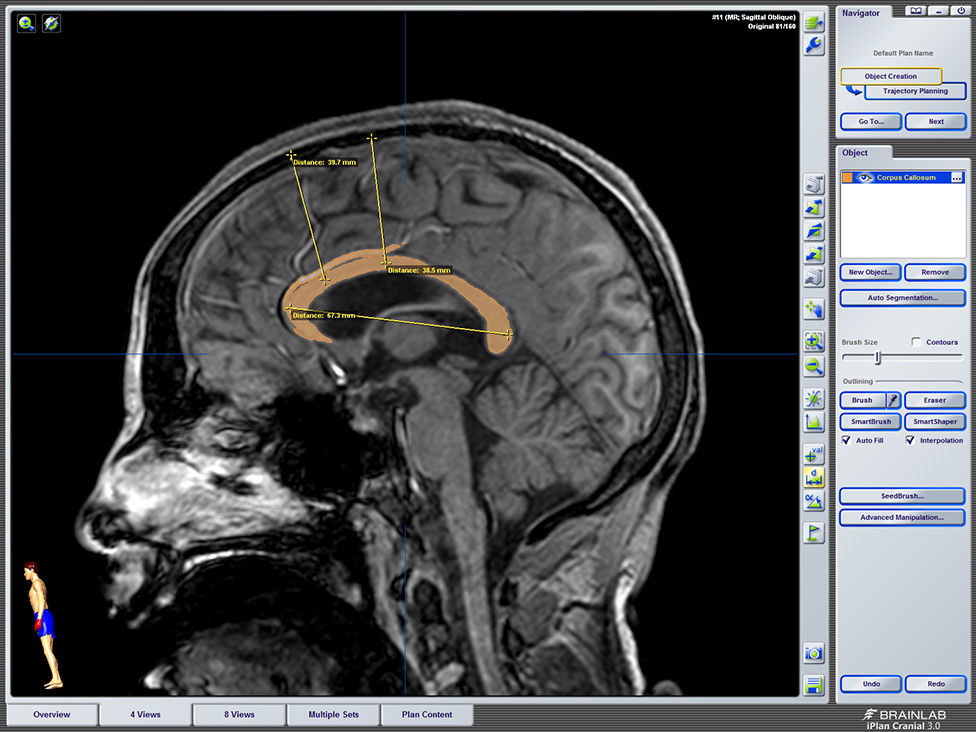976x732 pixels.
Task: Toggle Corpus Callosum visibility eye
Action: pyautogui.click(x=865, y=178)
